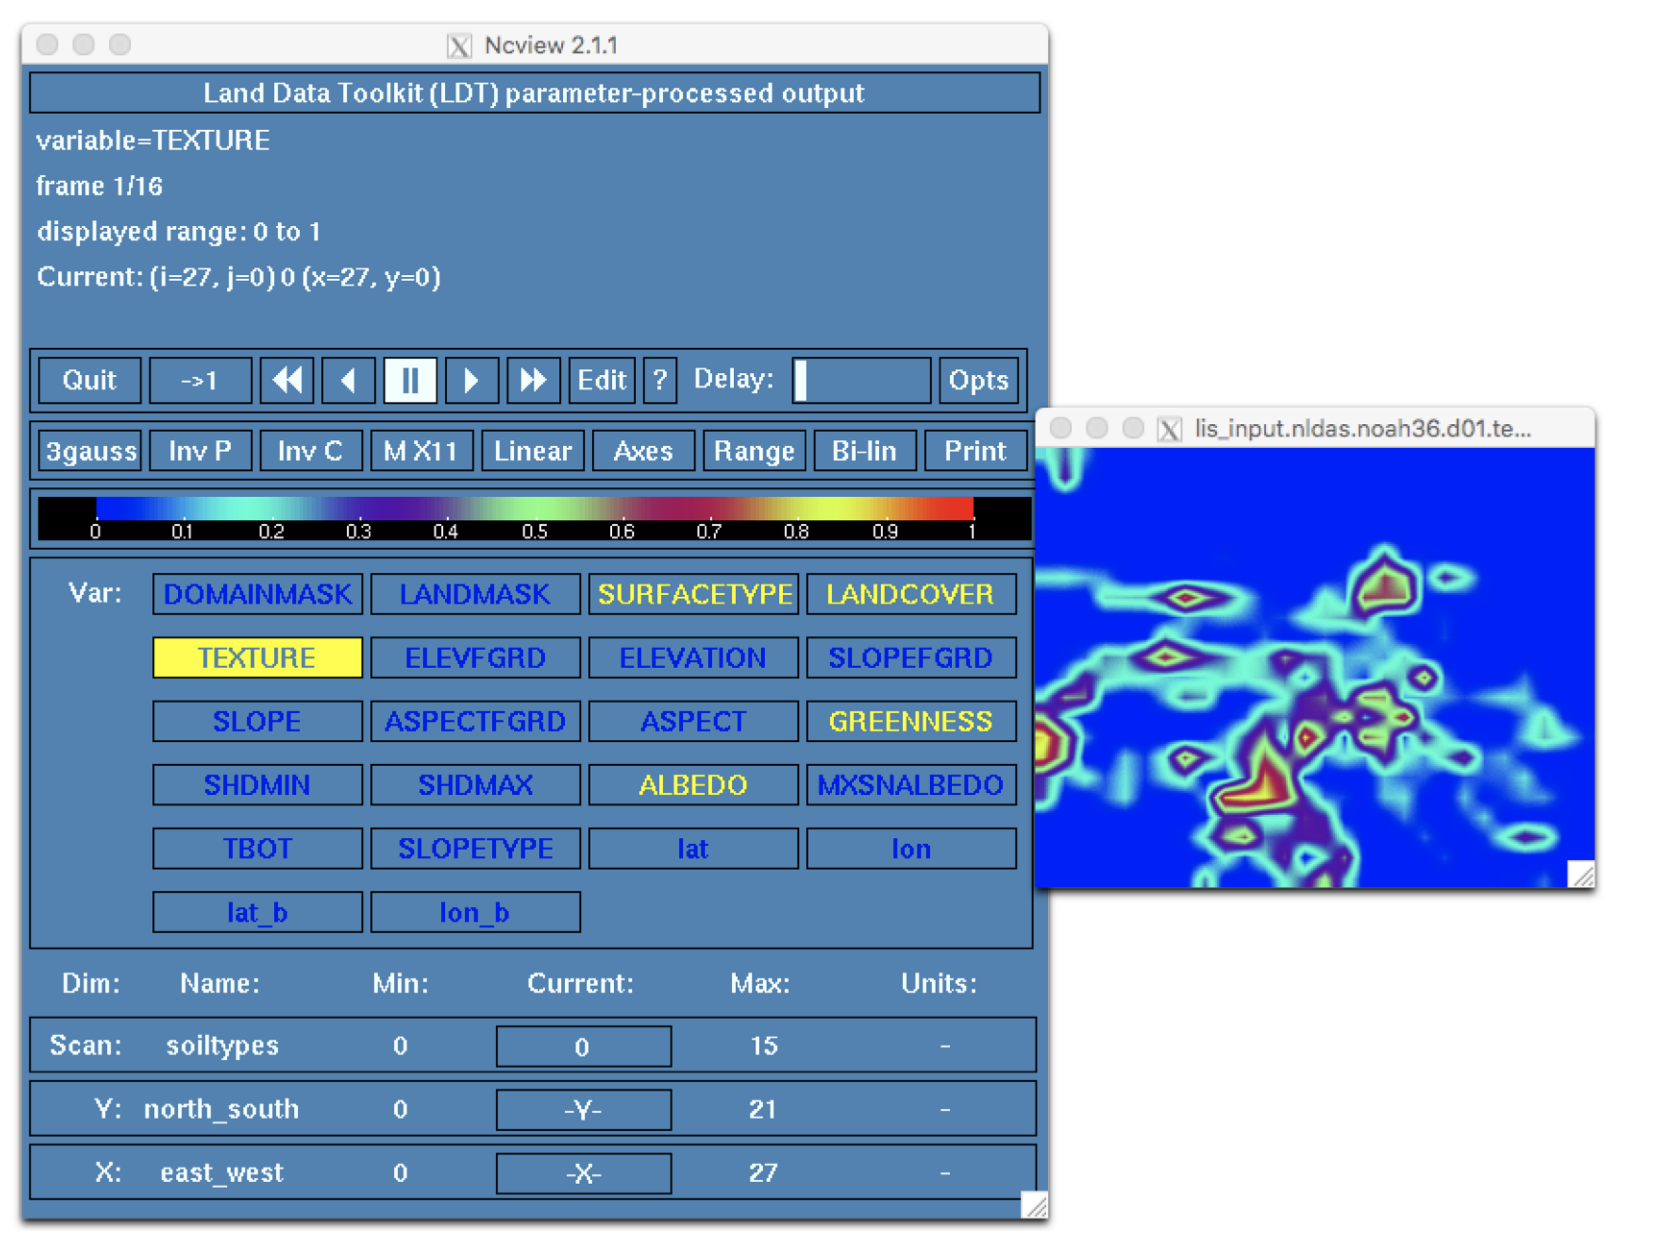Select the lon variable
The image size is (1658, 1248).
coord(911,849)
